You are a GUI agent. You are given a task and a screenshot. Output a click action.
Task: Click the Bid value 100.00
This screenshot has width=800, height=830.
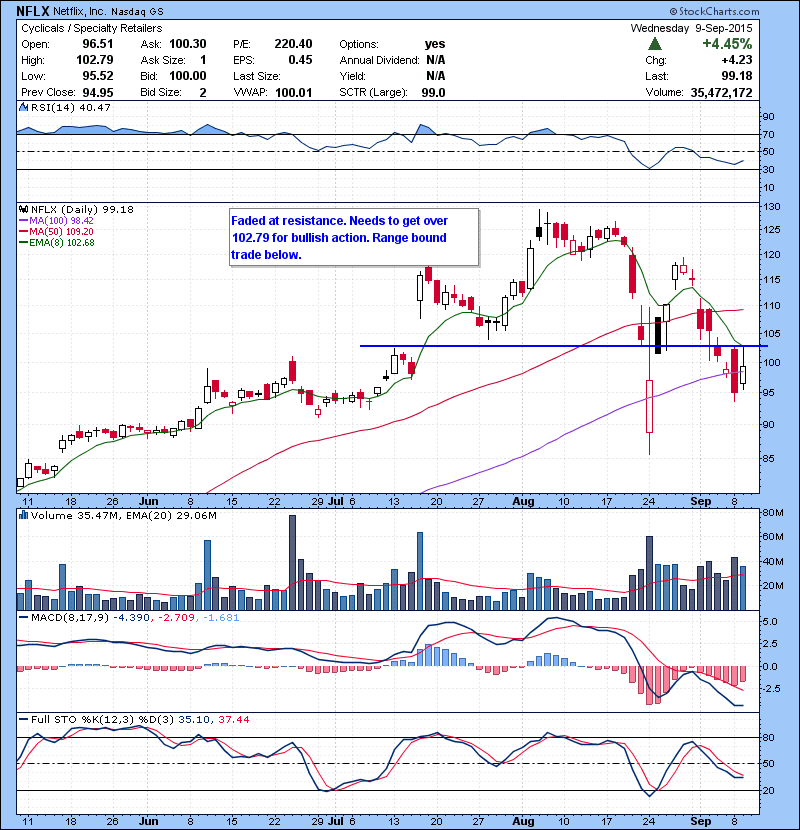tap(188, 76)
